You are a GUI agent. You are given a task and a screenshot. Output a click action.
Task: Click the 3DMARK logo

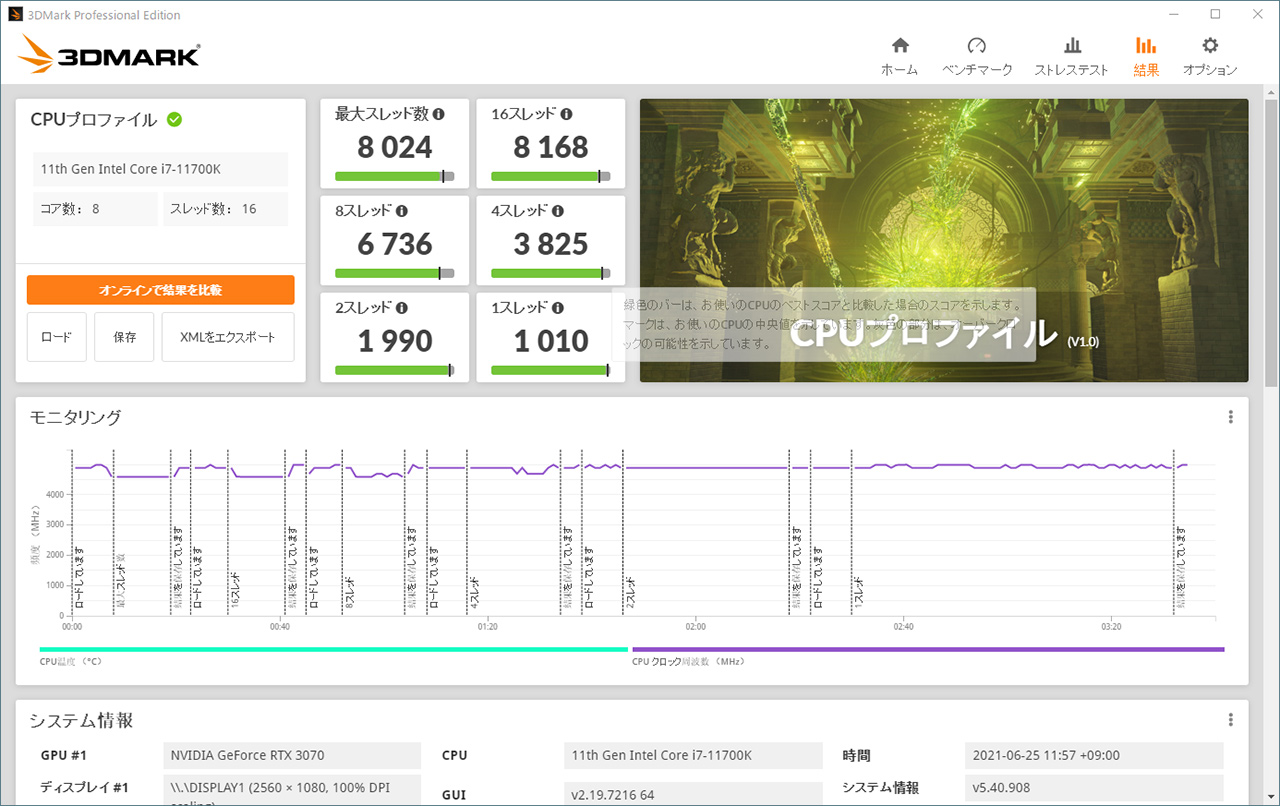pos(109,56)
